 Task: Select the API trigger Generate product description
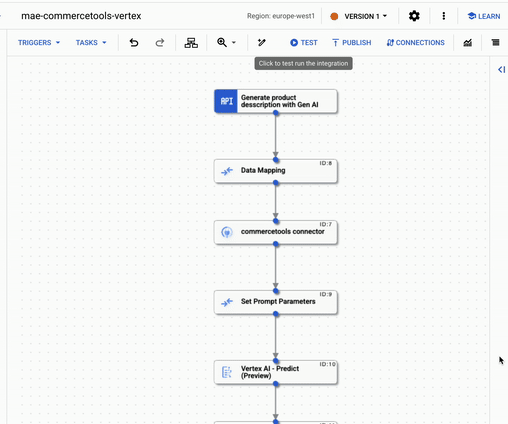coord(276,101)
